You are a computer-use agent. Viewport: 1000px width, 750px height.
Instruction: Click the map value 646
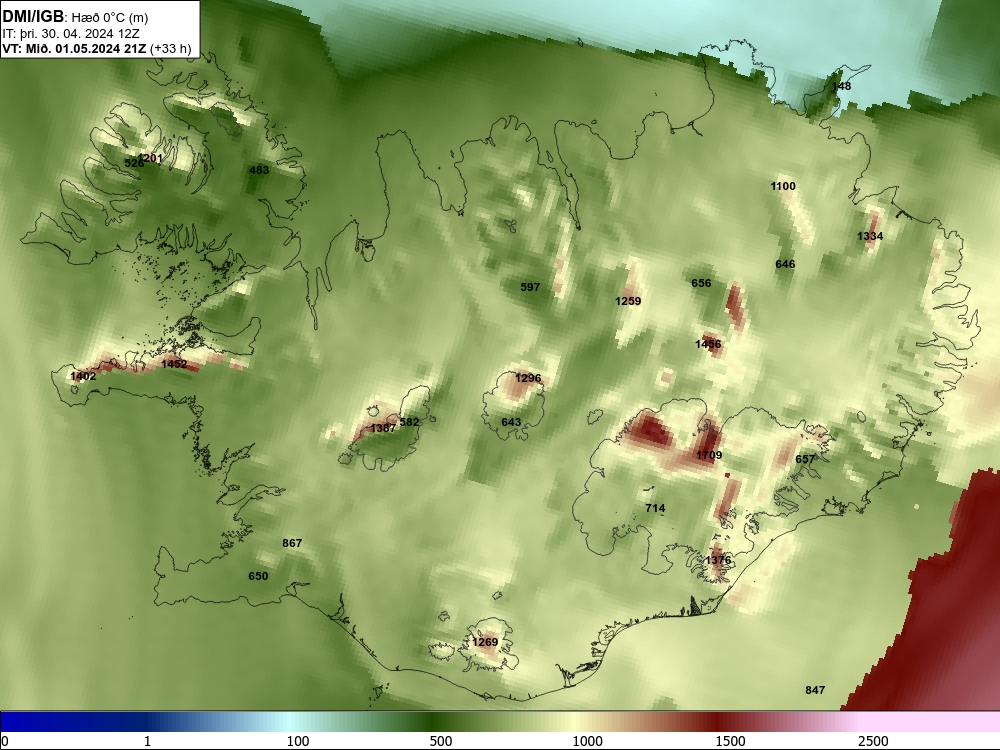(785, 264)
